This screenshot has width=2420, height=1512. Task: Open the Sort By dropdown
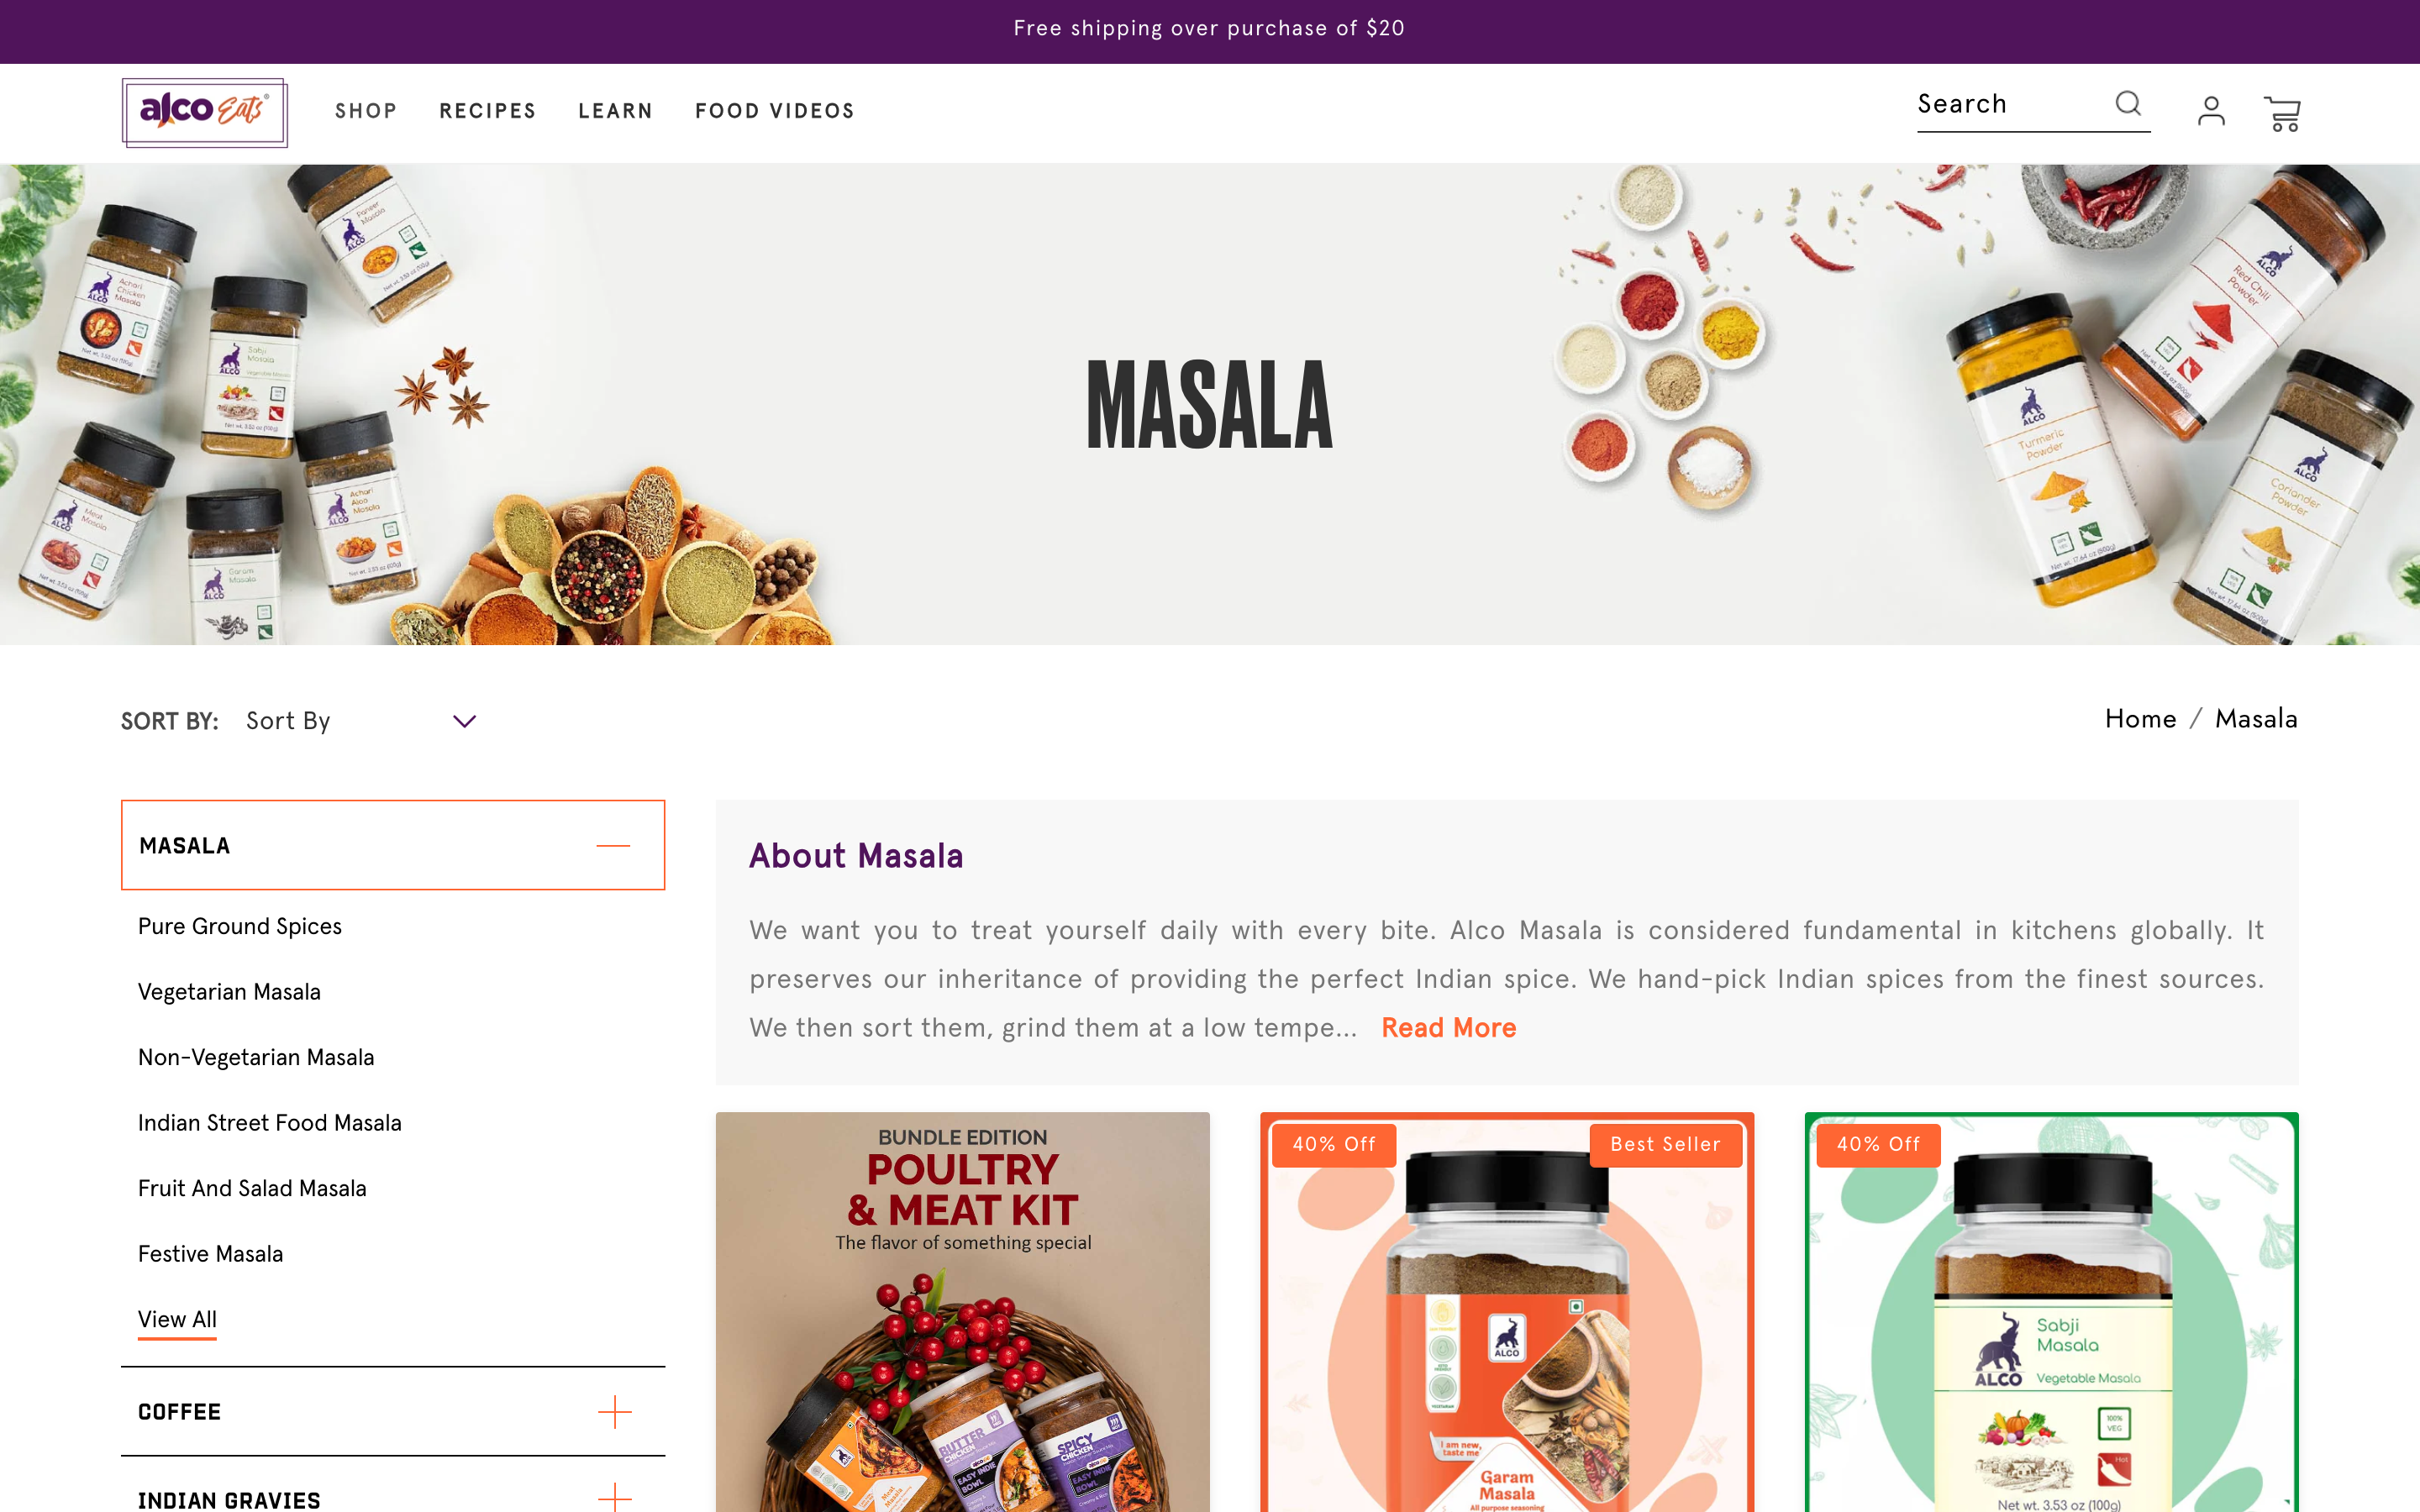(x=361, y=721)
